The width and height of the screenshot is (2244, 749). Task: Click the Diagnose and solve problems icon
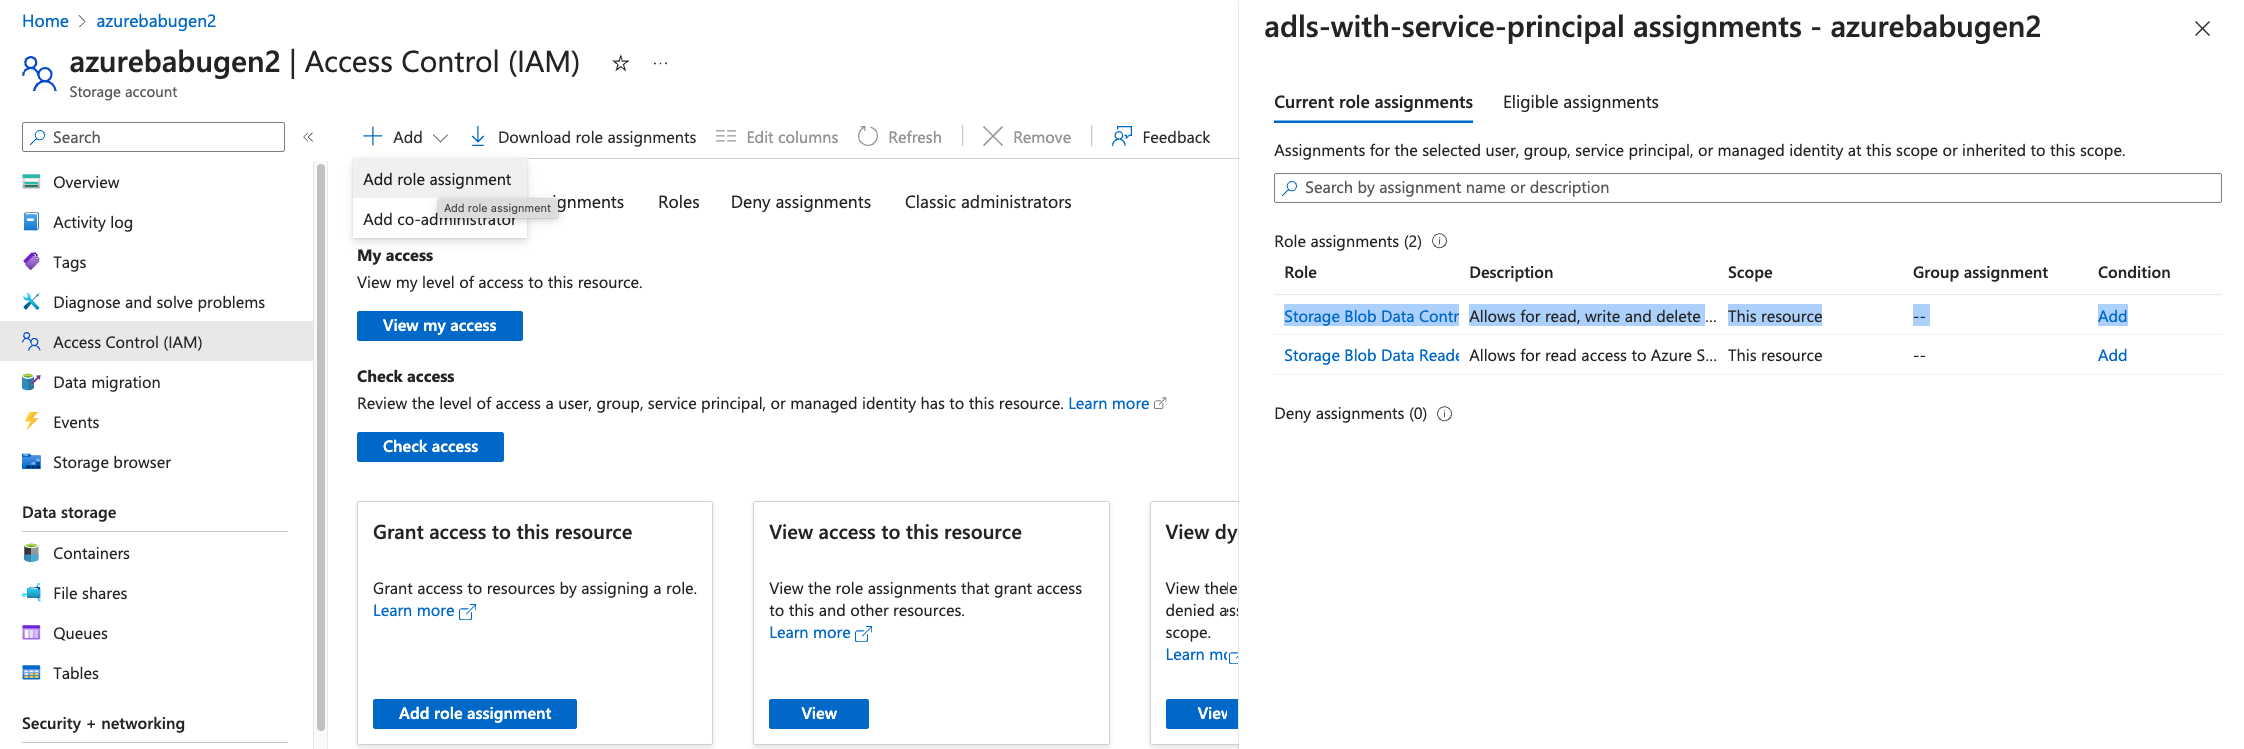pyautogui.click(x=31, y=302)
